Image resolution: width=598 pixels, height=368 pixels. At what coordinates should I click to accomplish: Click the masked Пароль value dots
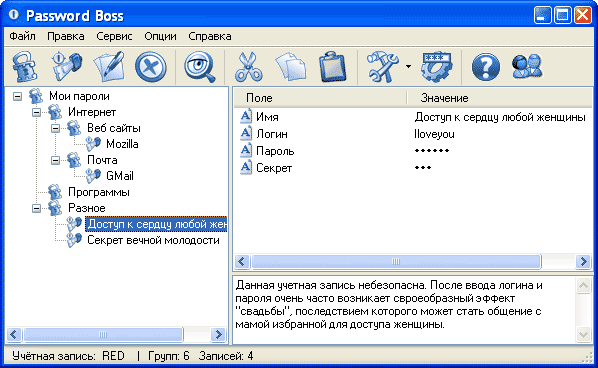(432, 151)
